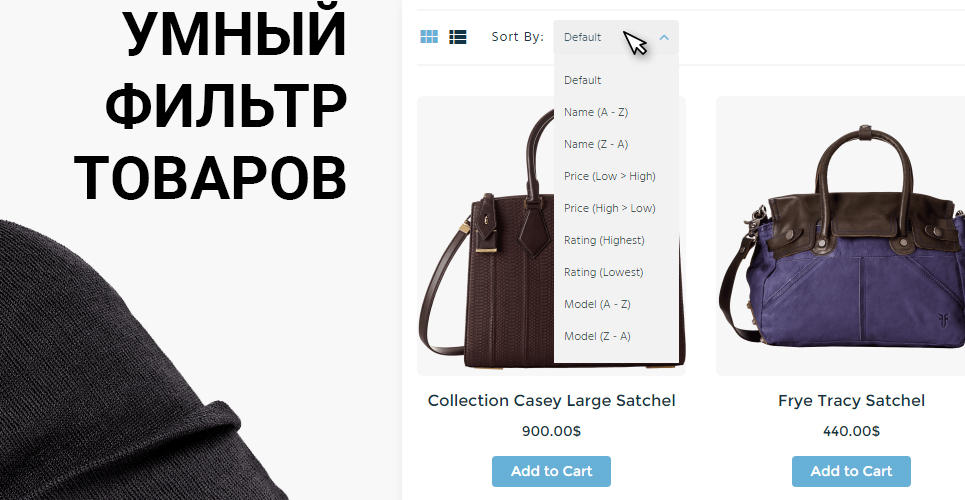965x500 pixels.
Task: Open Frye Tracy Satchel title link
Action: pyautogui.click(x=851, y=401)
